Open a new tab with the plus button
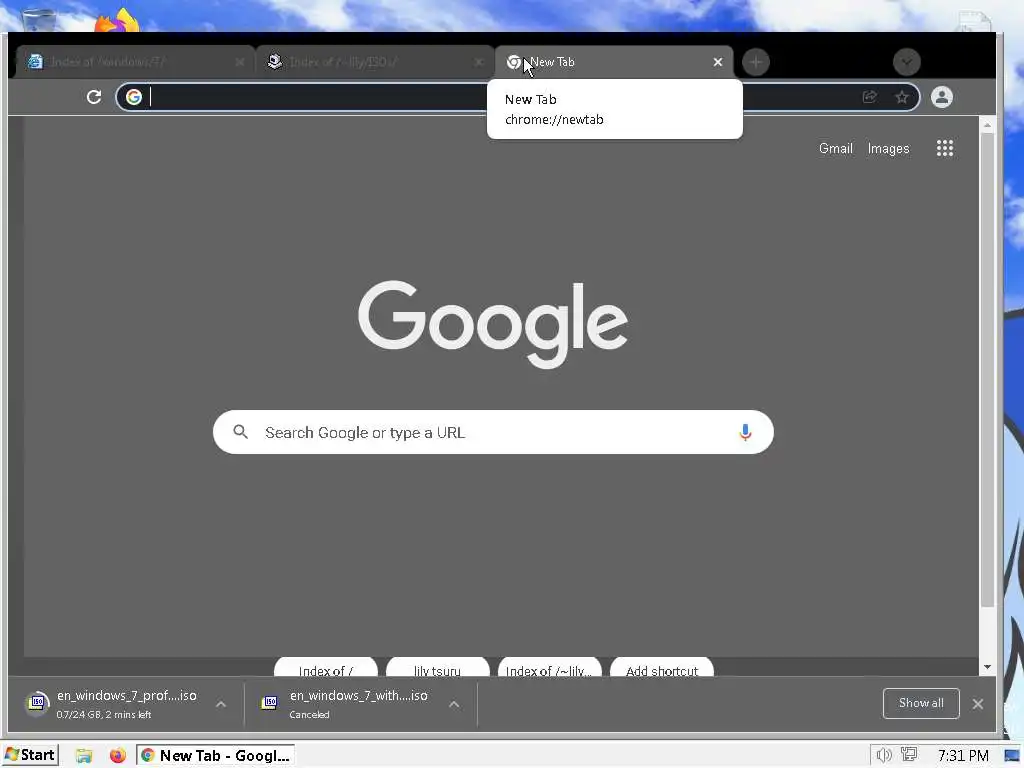This screenshot has width=1024, height=768. point(756,62)
